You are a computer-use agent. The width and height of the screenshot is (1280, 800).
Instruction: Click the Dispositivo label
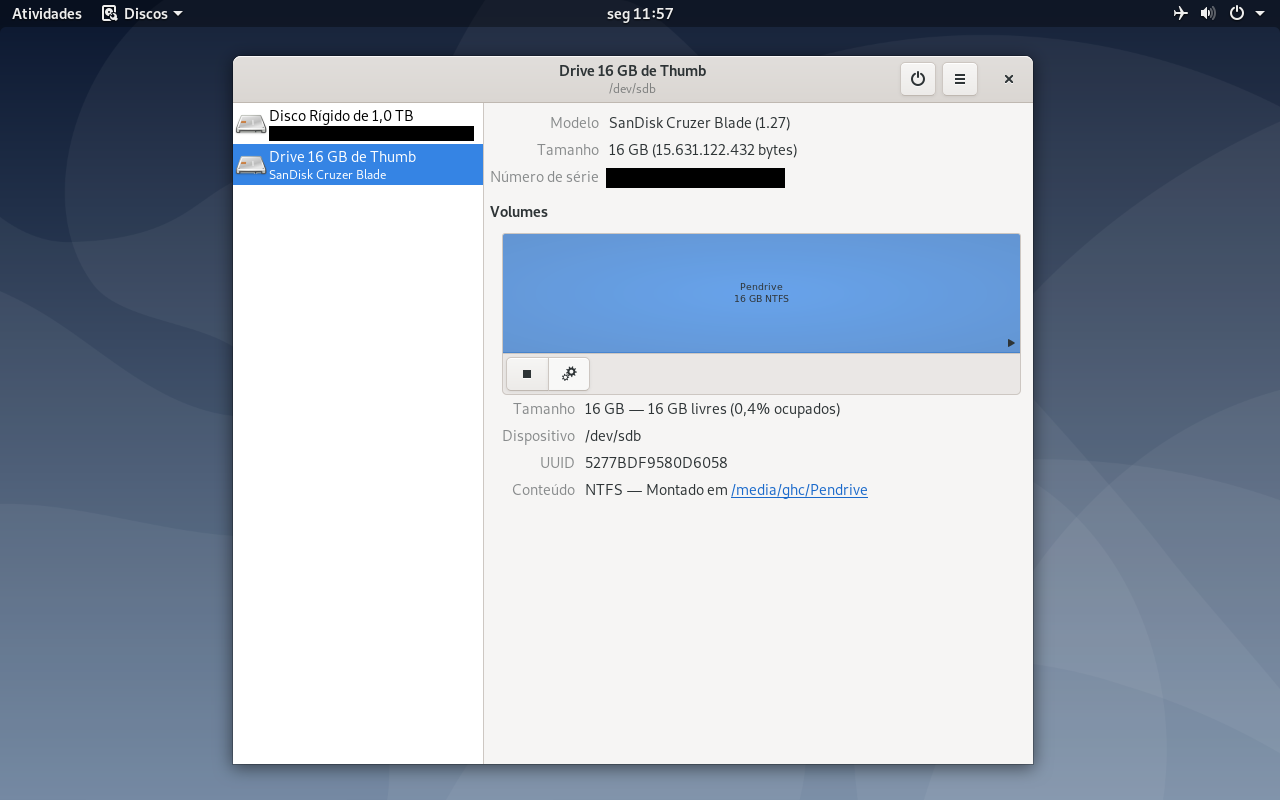point(538,436)
